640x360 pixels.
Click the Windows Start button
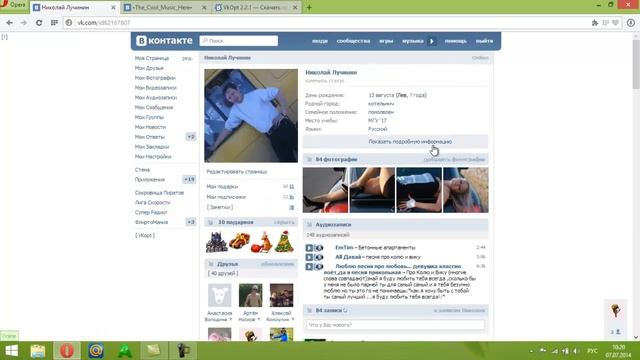(11, 351)
